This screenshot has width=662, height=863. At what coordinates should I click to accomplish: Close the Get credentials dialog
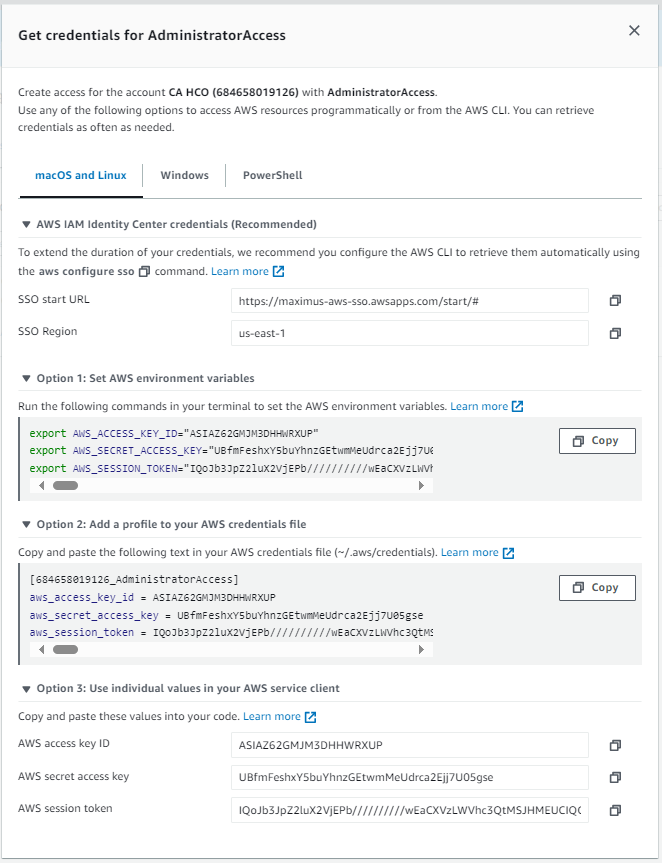tap(634, 31)
